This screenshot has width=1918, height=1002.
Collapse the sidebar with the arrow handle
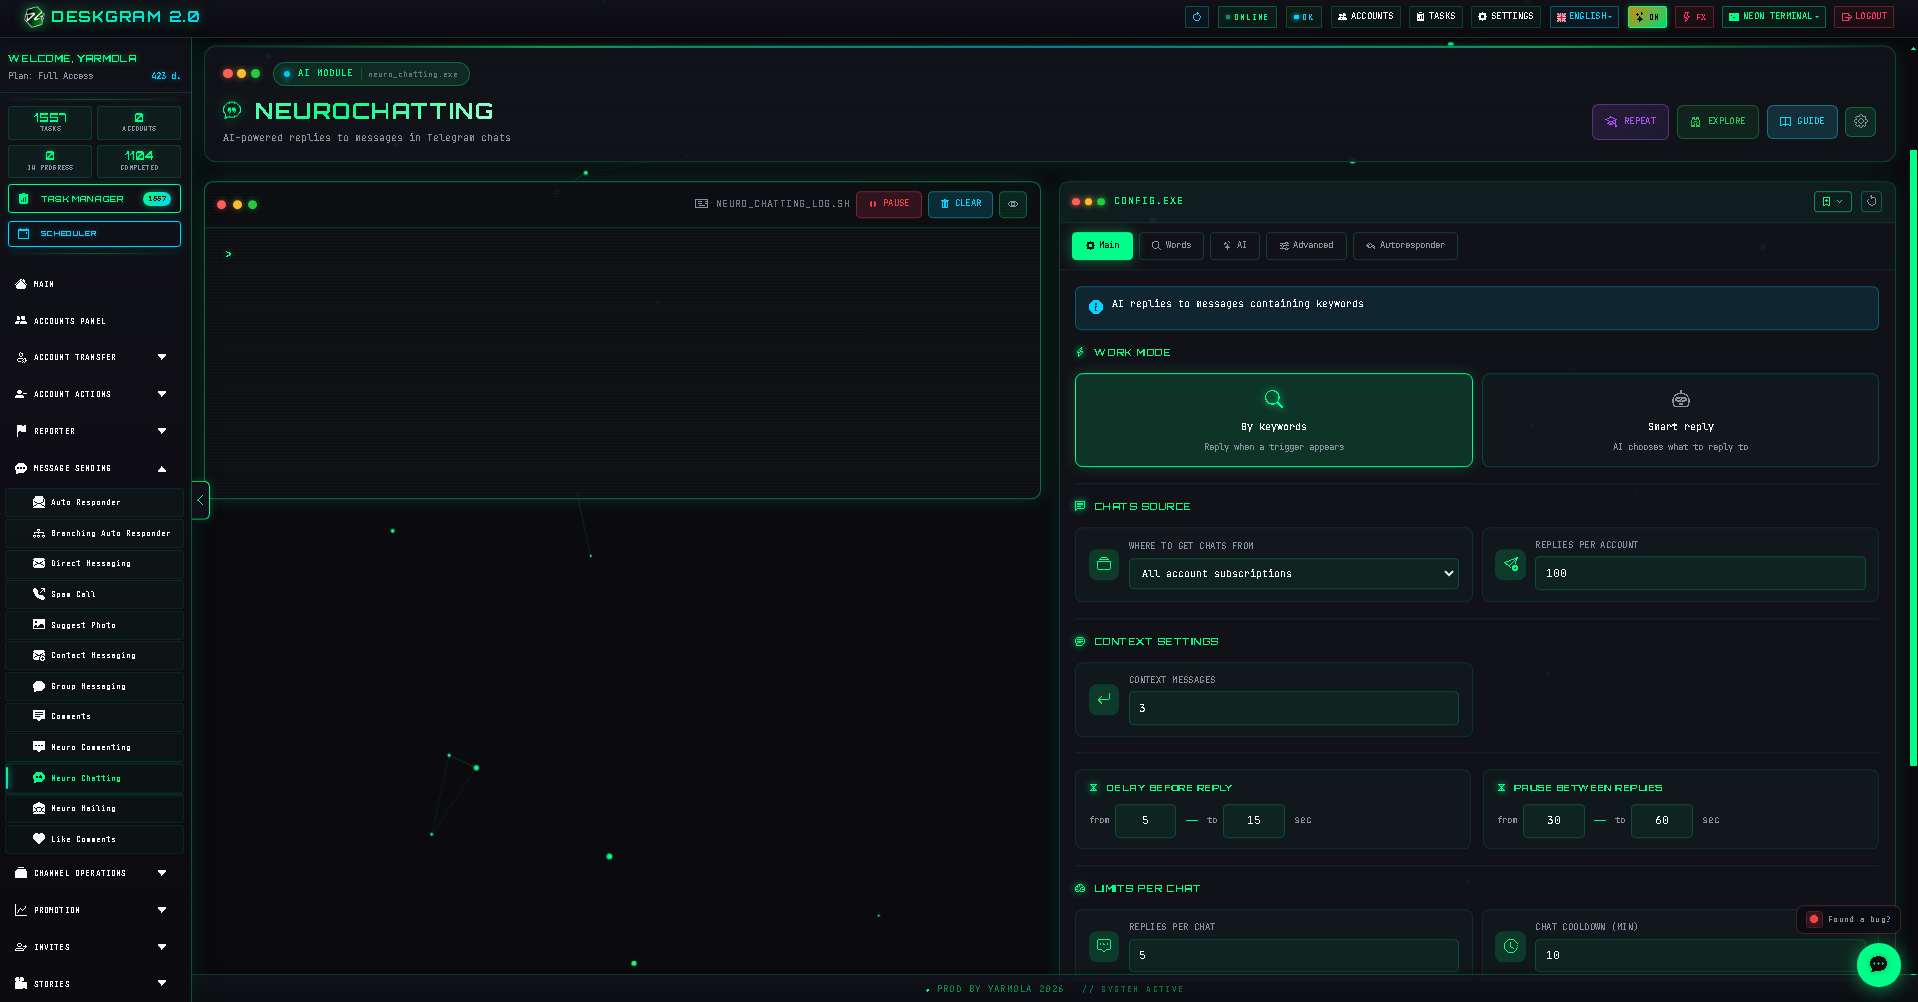click(200, 500)
